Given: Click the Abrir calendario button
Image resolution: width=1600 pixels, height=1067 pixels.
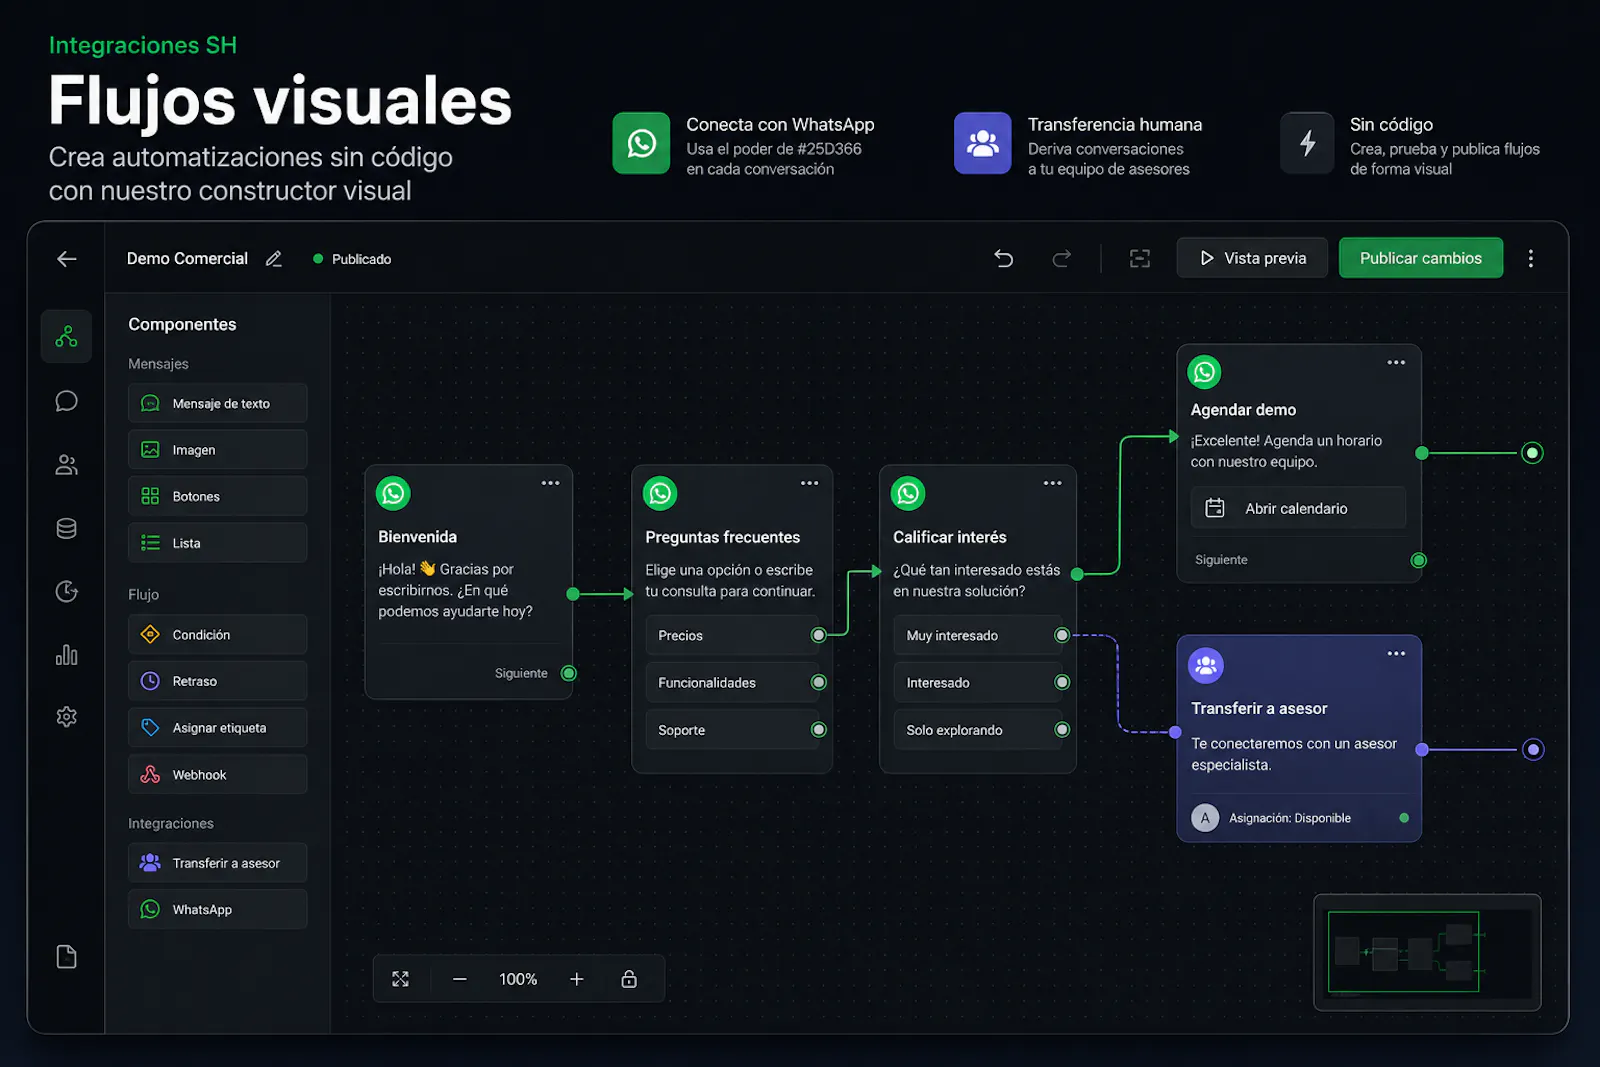Looking at the screenshot, I should point(1298,508).
